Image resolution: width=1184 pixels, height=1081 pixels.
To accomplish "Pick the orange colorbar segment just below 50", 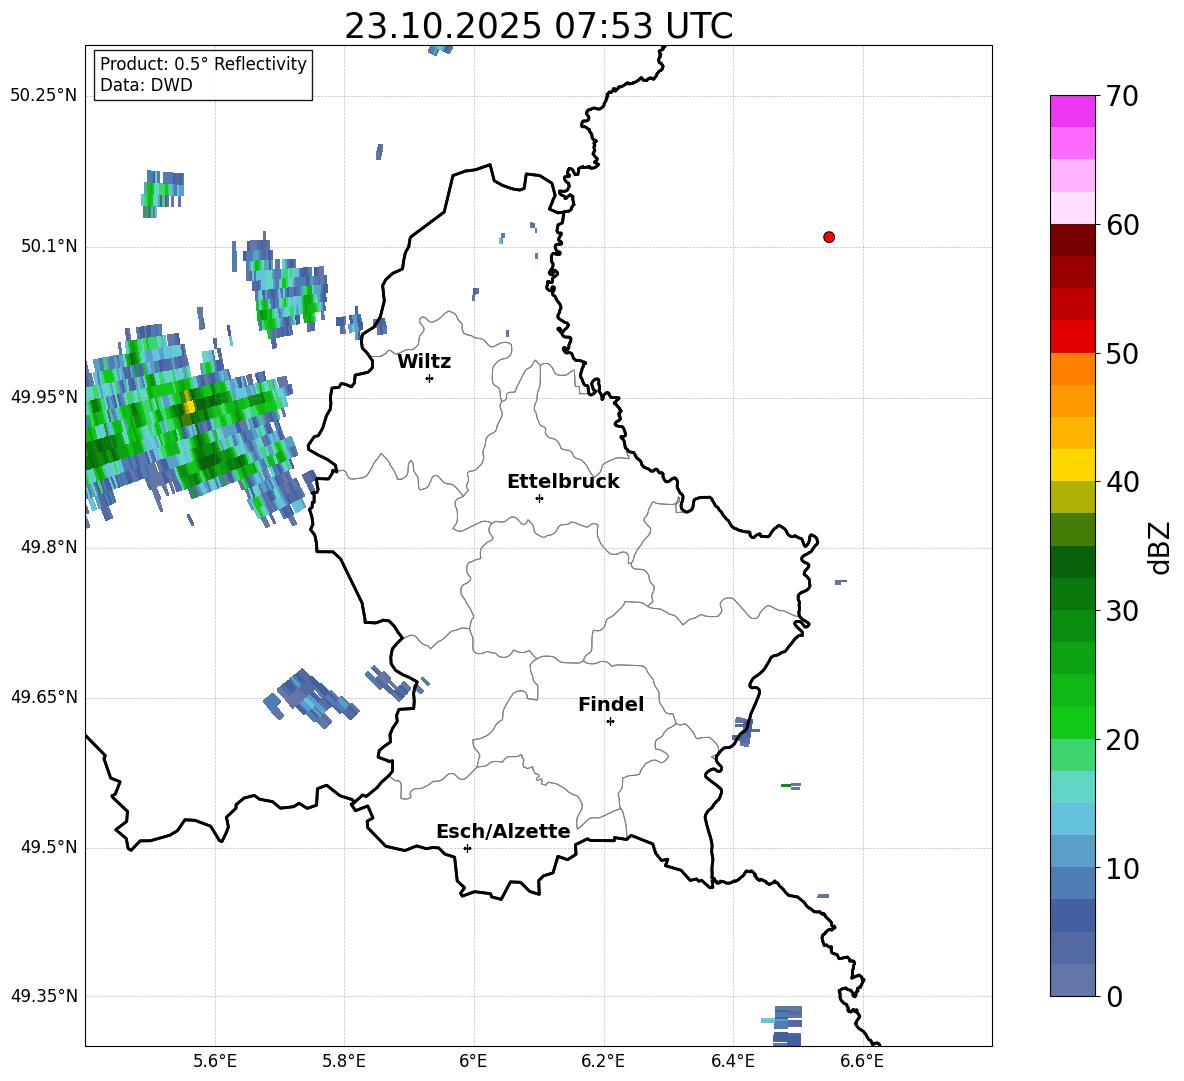I will pyautogui.click(x=1072, y=369).
